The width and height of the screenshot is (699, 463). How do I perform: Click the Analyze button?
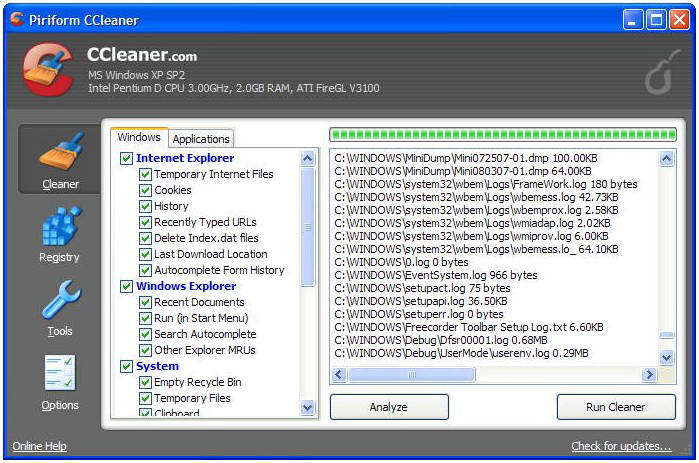(389, 407)
